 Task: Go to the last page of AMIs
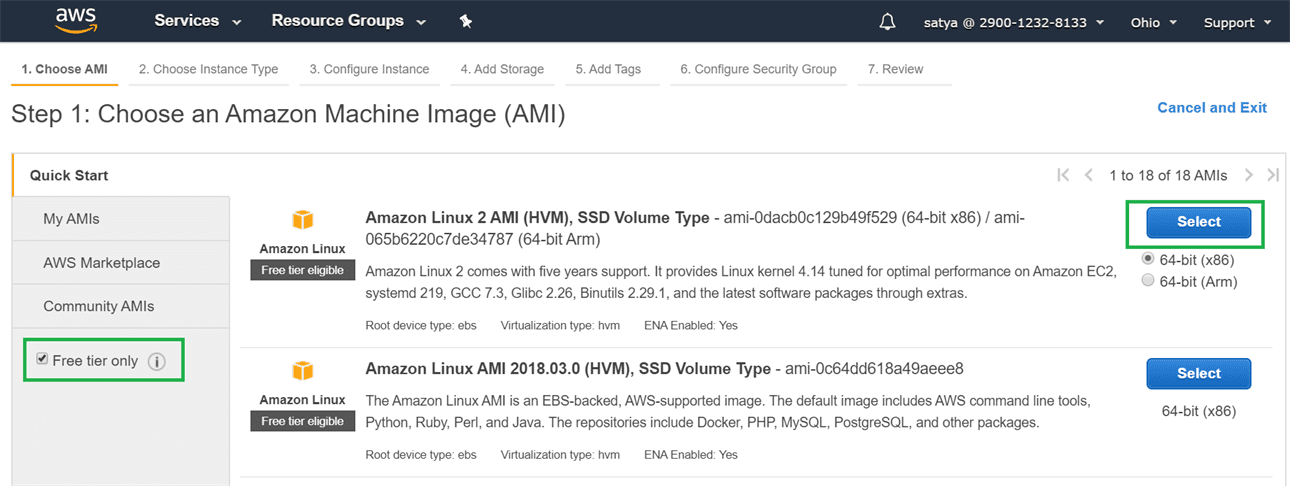(1272, 175)
